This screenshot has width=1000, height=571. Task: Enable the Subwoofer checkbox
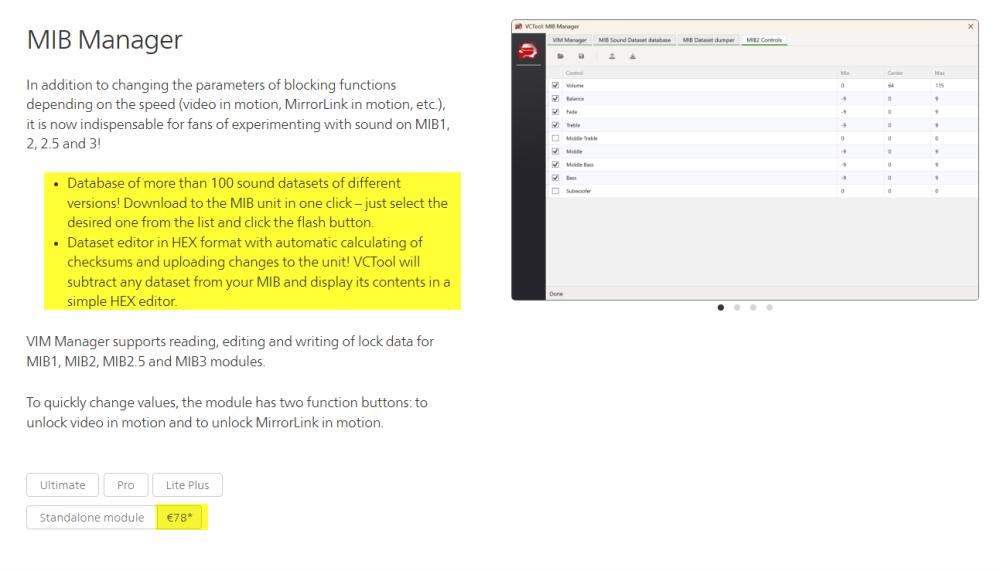(x=555, y=191)
